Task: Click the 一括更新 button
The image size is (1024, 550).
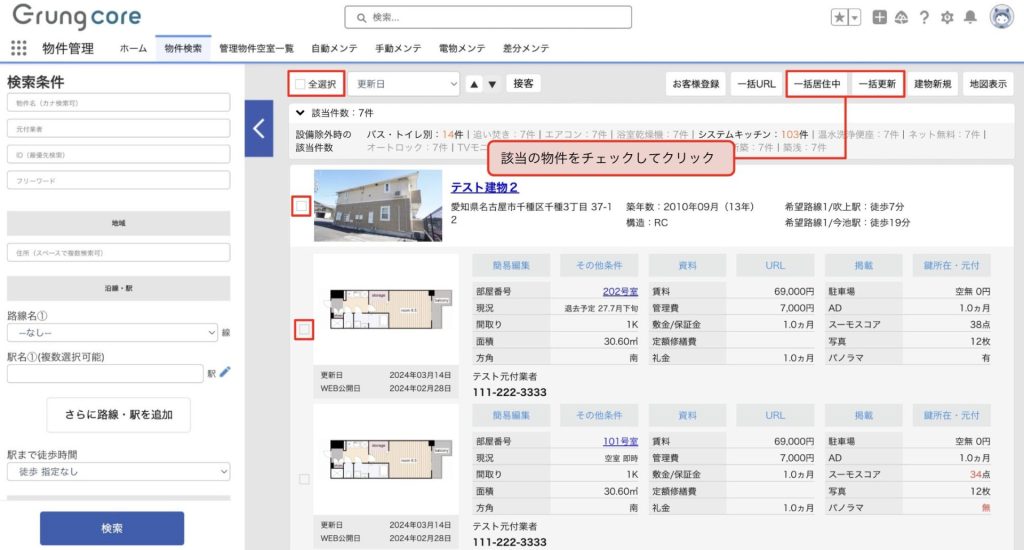Action: (x=877, y=84)
